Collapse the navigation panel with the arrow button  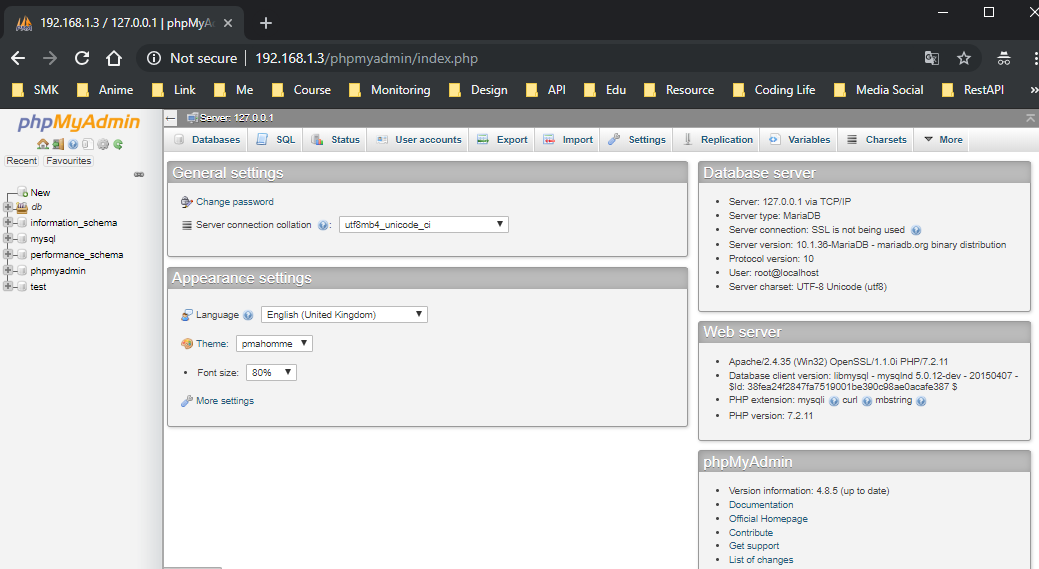[171, 118]
